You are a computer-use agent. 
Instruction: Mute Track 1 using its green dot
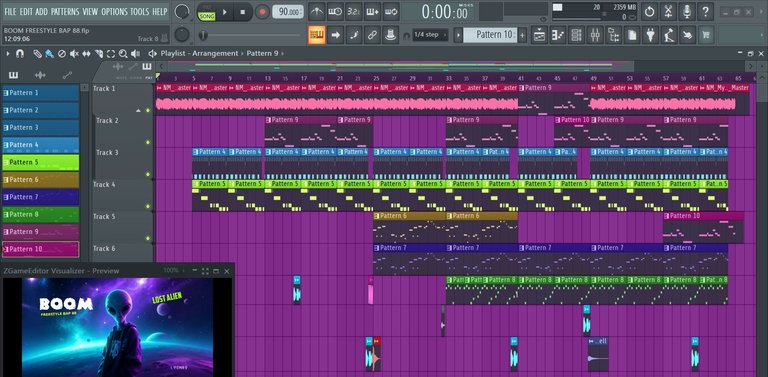(148, 111)
